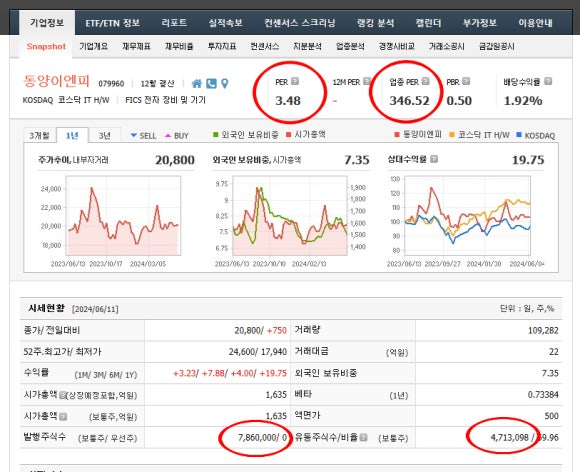Click orange 코스닥 IT H/W legend swatch
This screenshot has width=580, height=472.
pyautogui.click(x=452, y=135)
